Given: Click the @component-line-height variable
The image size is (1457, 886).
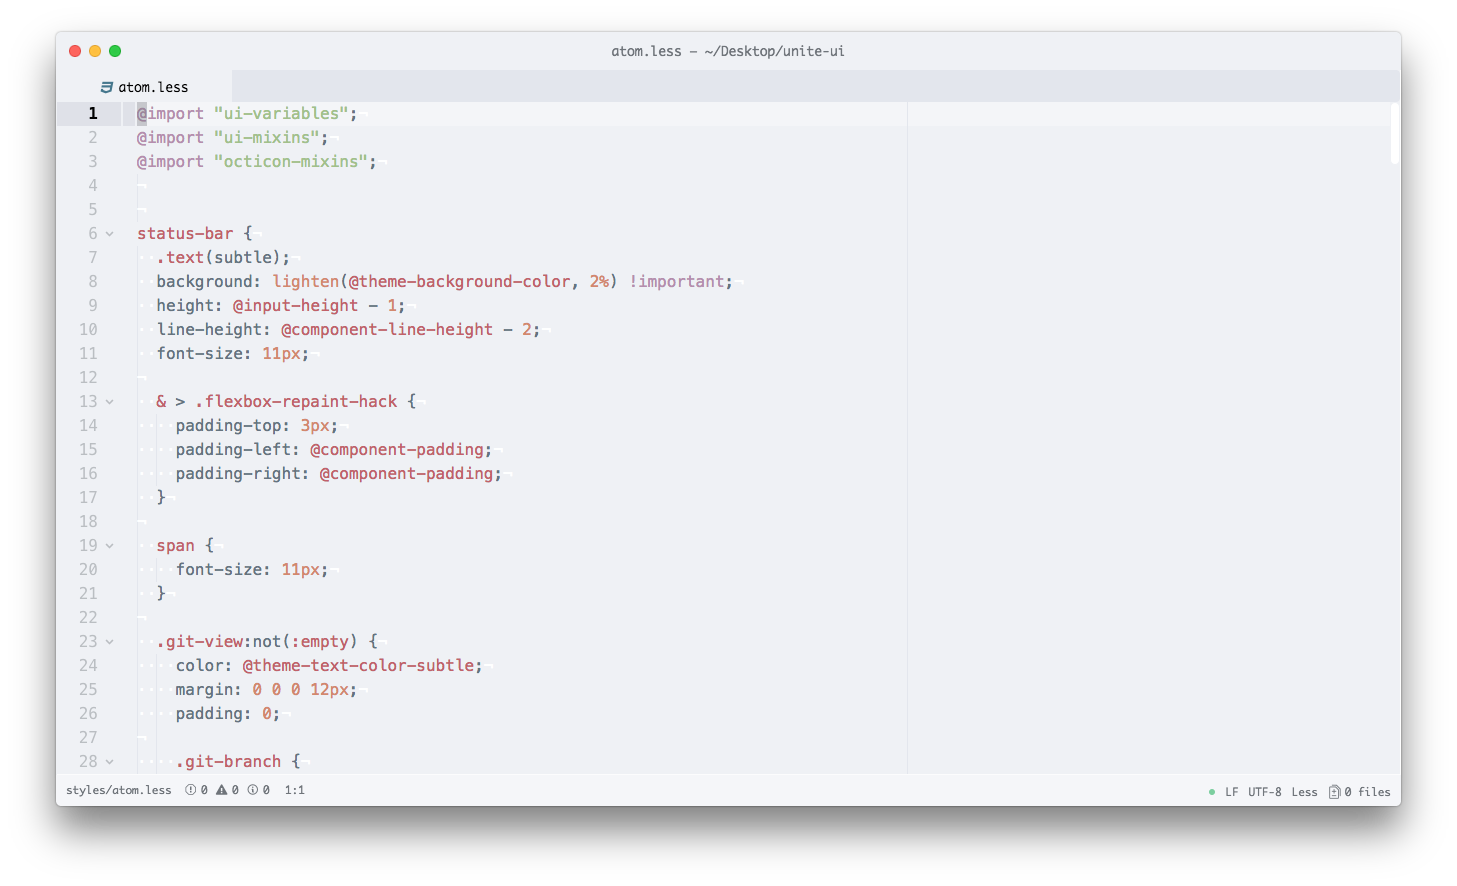Looking at the screenshot, I should click(x=387, y=330).
